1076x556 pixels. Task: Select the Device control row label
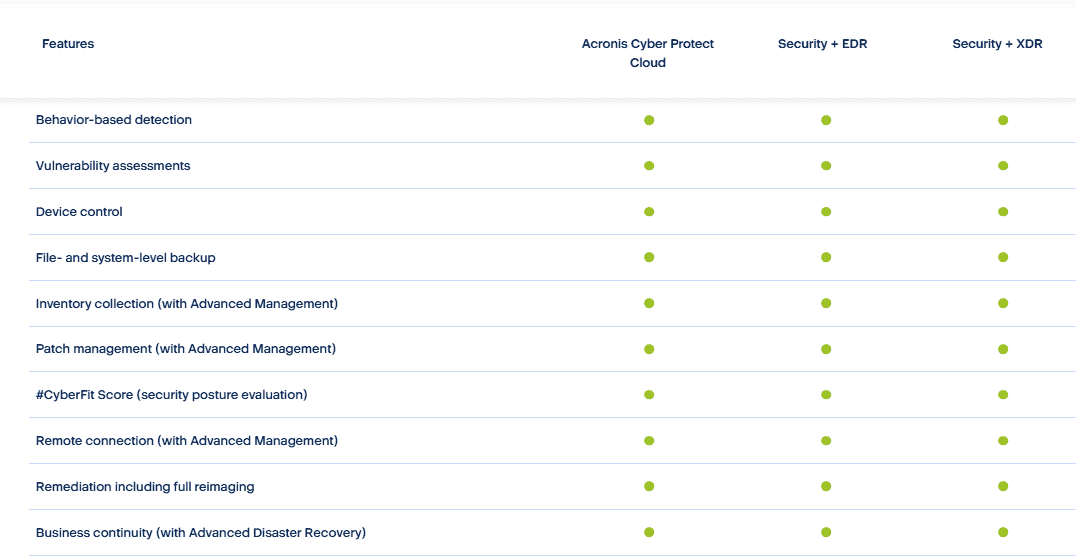click(79, 211)
